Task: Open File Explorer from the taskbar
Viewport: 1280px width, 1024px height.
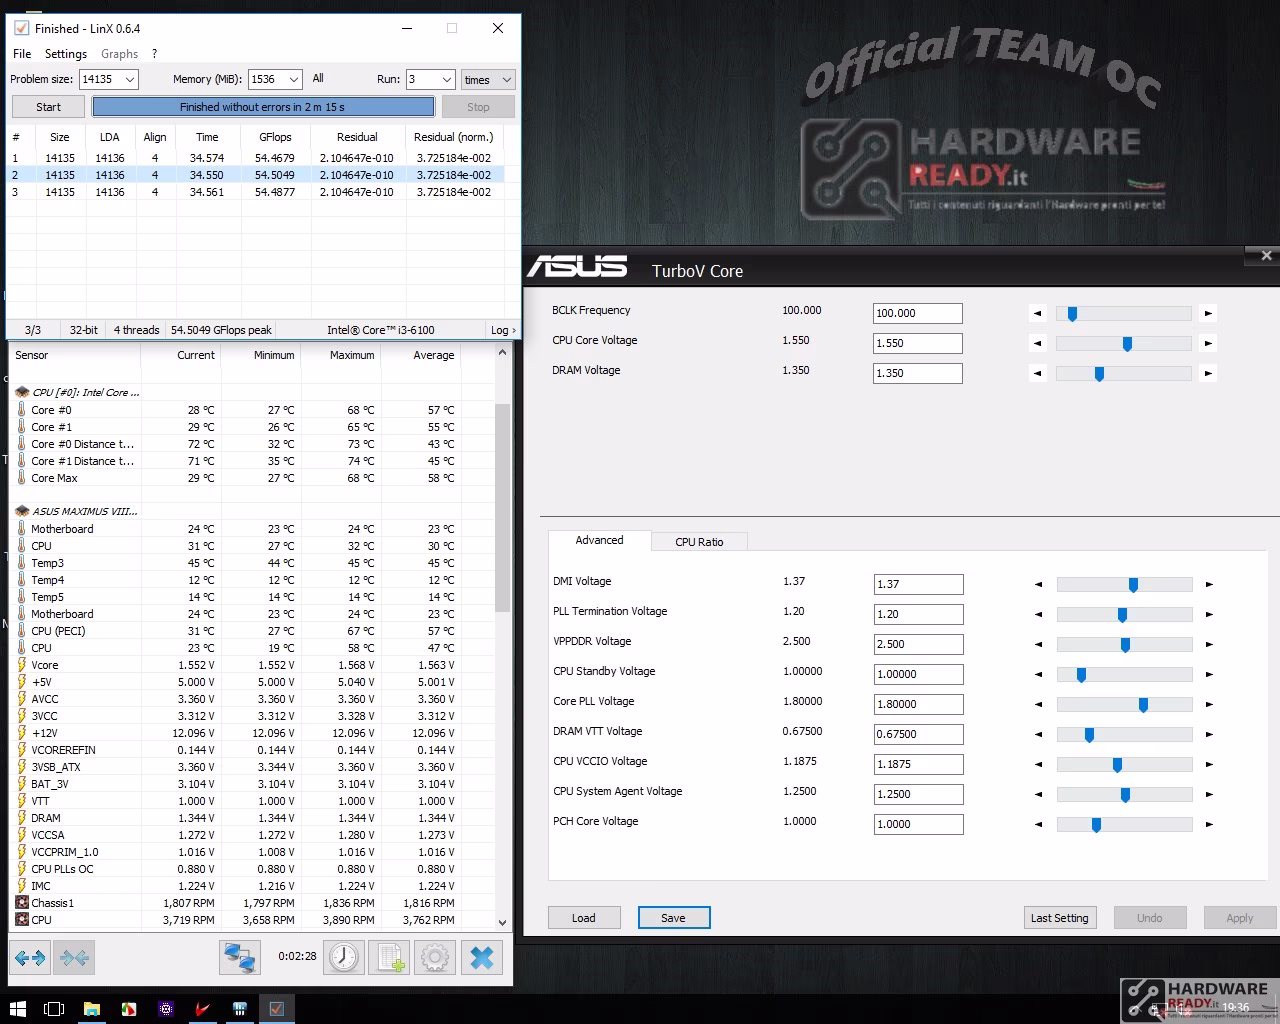Action: 91,1008
